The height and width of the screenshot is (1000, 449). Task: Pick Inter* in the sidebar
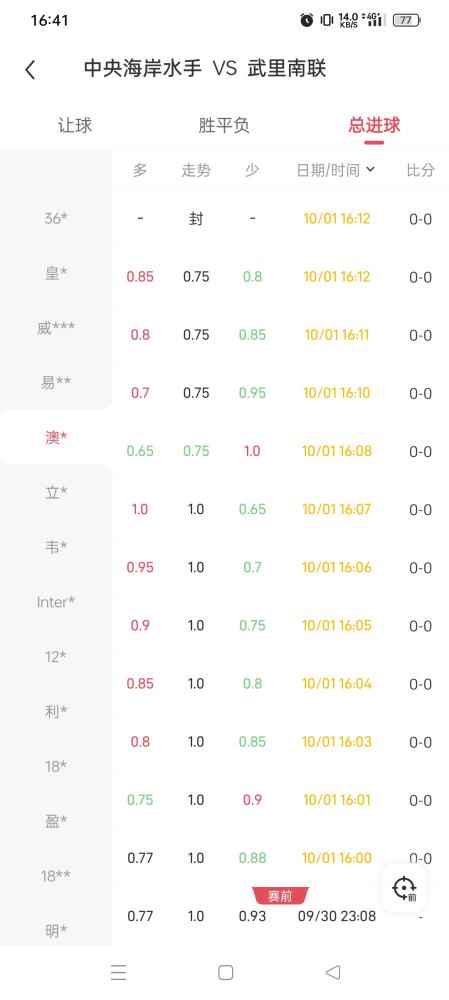56,601
